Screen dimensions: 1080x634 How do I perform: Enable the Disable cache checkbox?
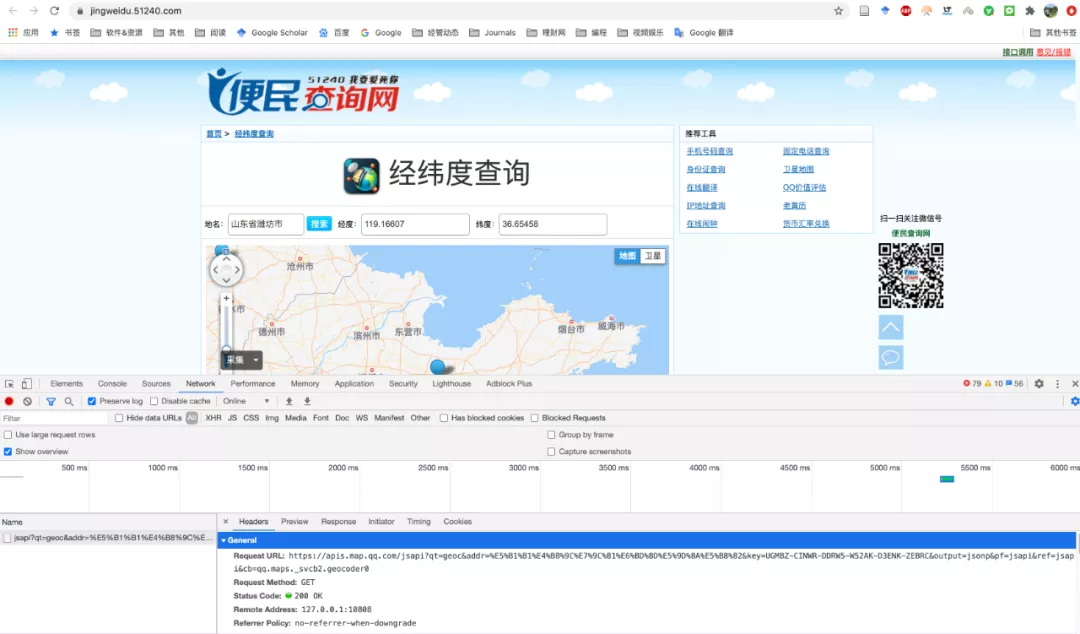pos(154,401)
